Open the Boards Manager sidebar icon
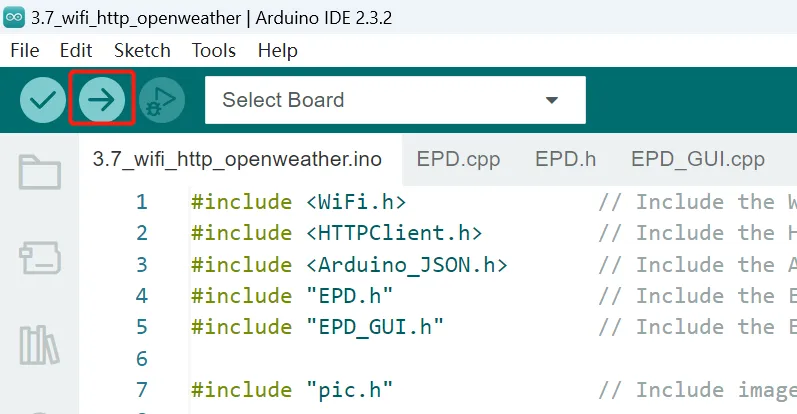 (40, 258)
